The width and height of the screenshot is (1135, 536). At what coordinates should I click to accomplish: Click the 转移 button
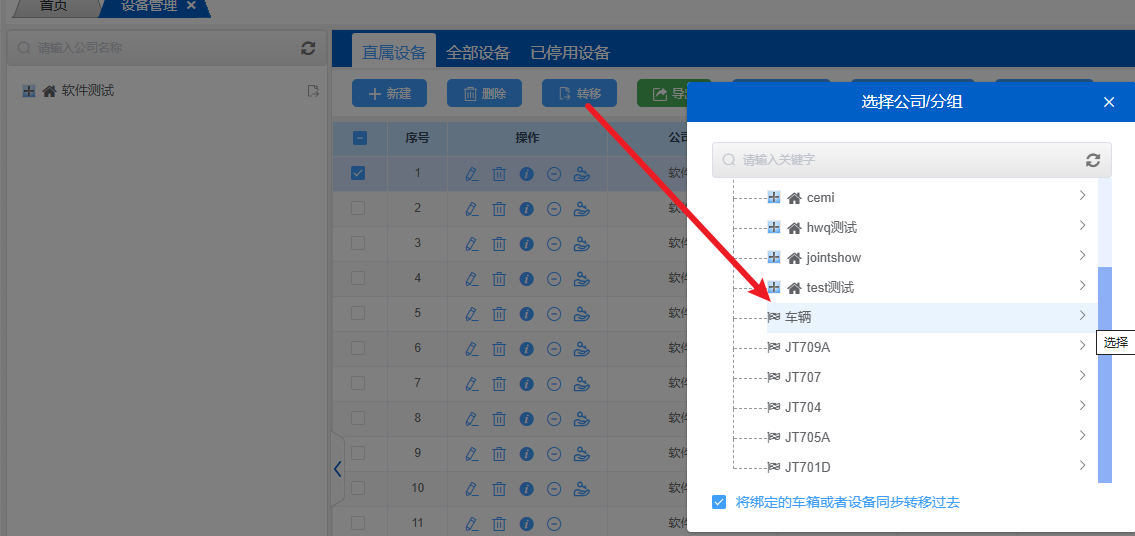pos(579,94)
